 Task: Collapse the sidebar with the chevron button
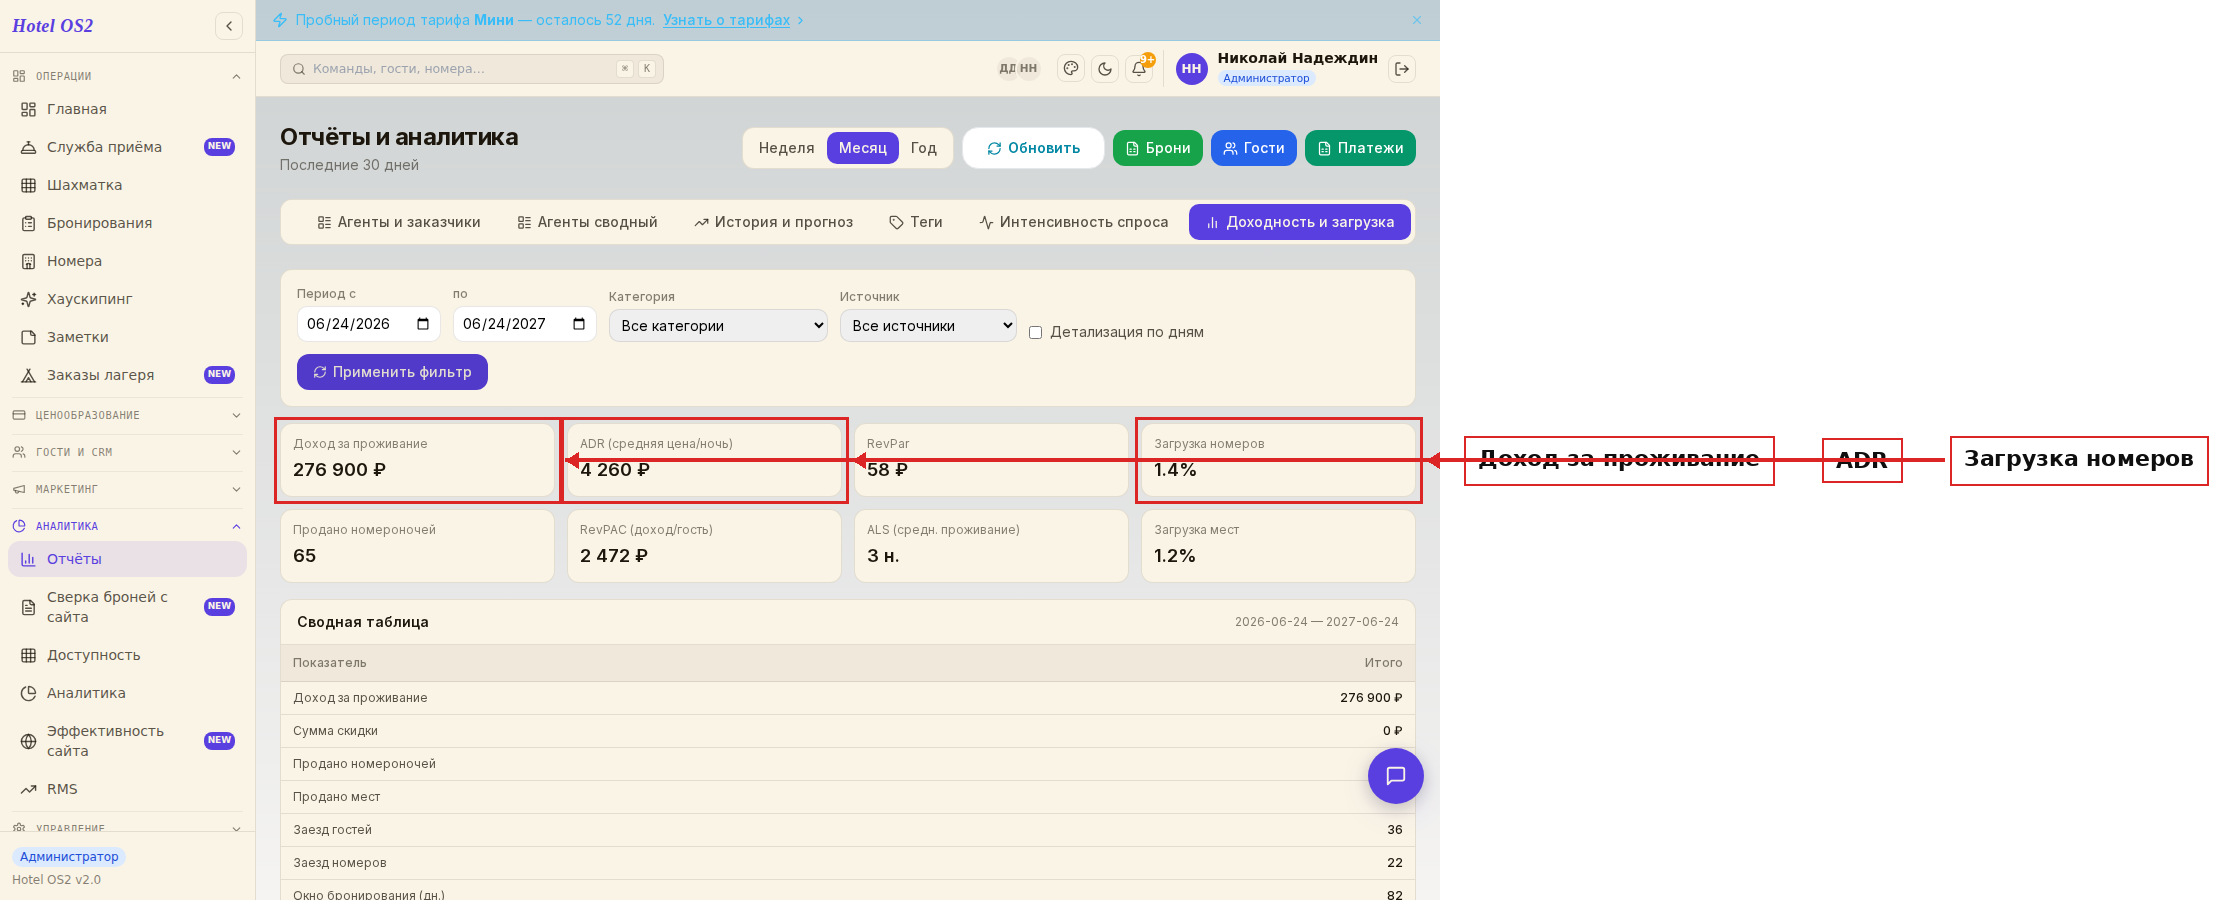pos(229,26)
